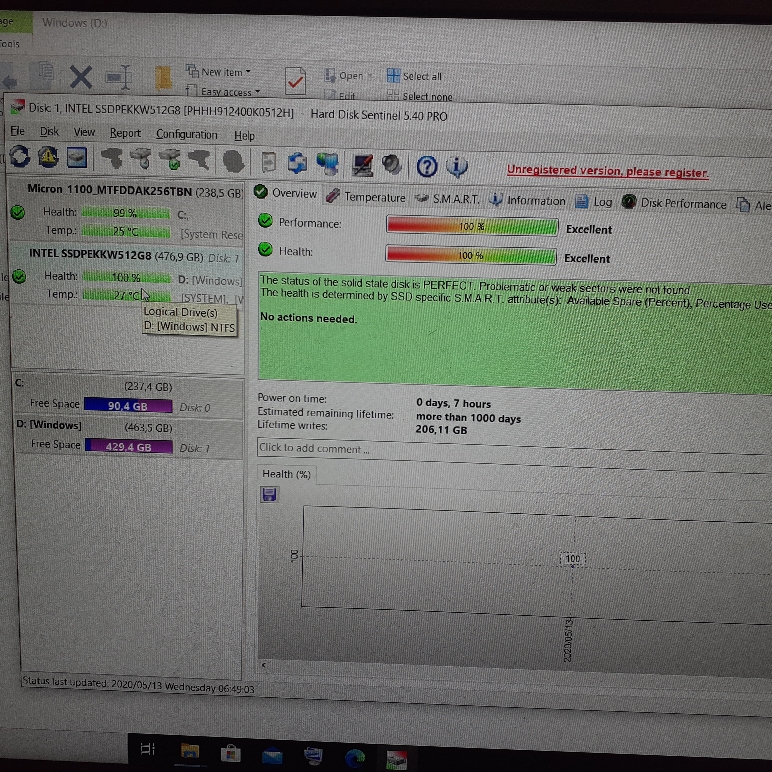Open the Help menu in Hard Disk Sentinel

[244, 135]
